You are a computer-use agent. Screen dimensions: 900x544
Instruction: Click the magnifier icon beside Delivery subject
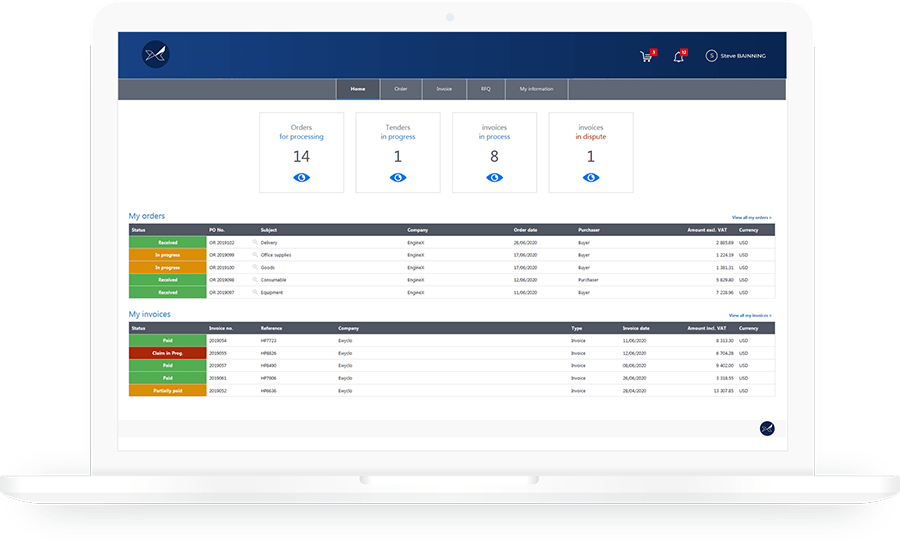[255, 242]
